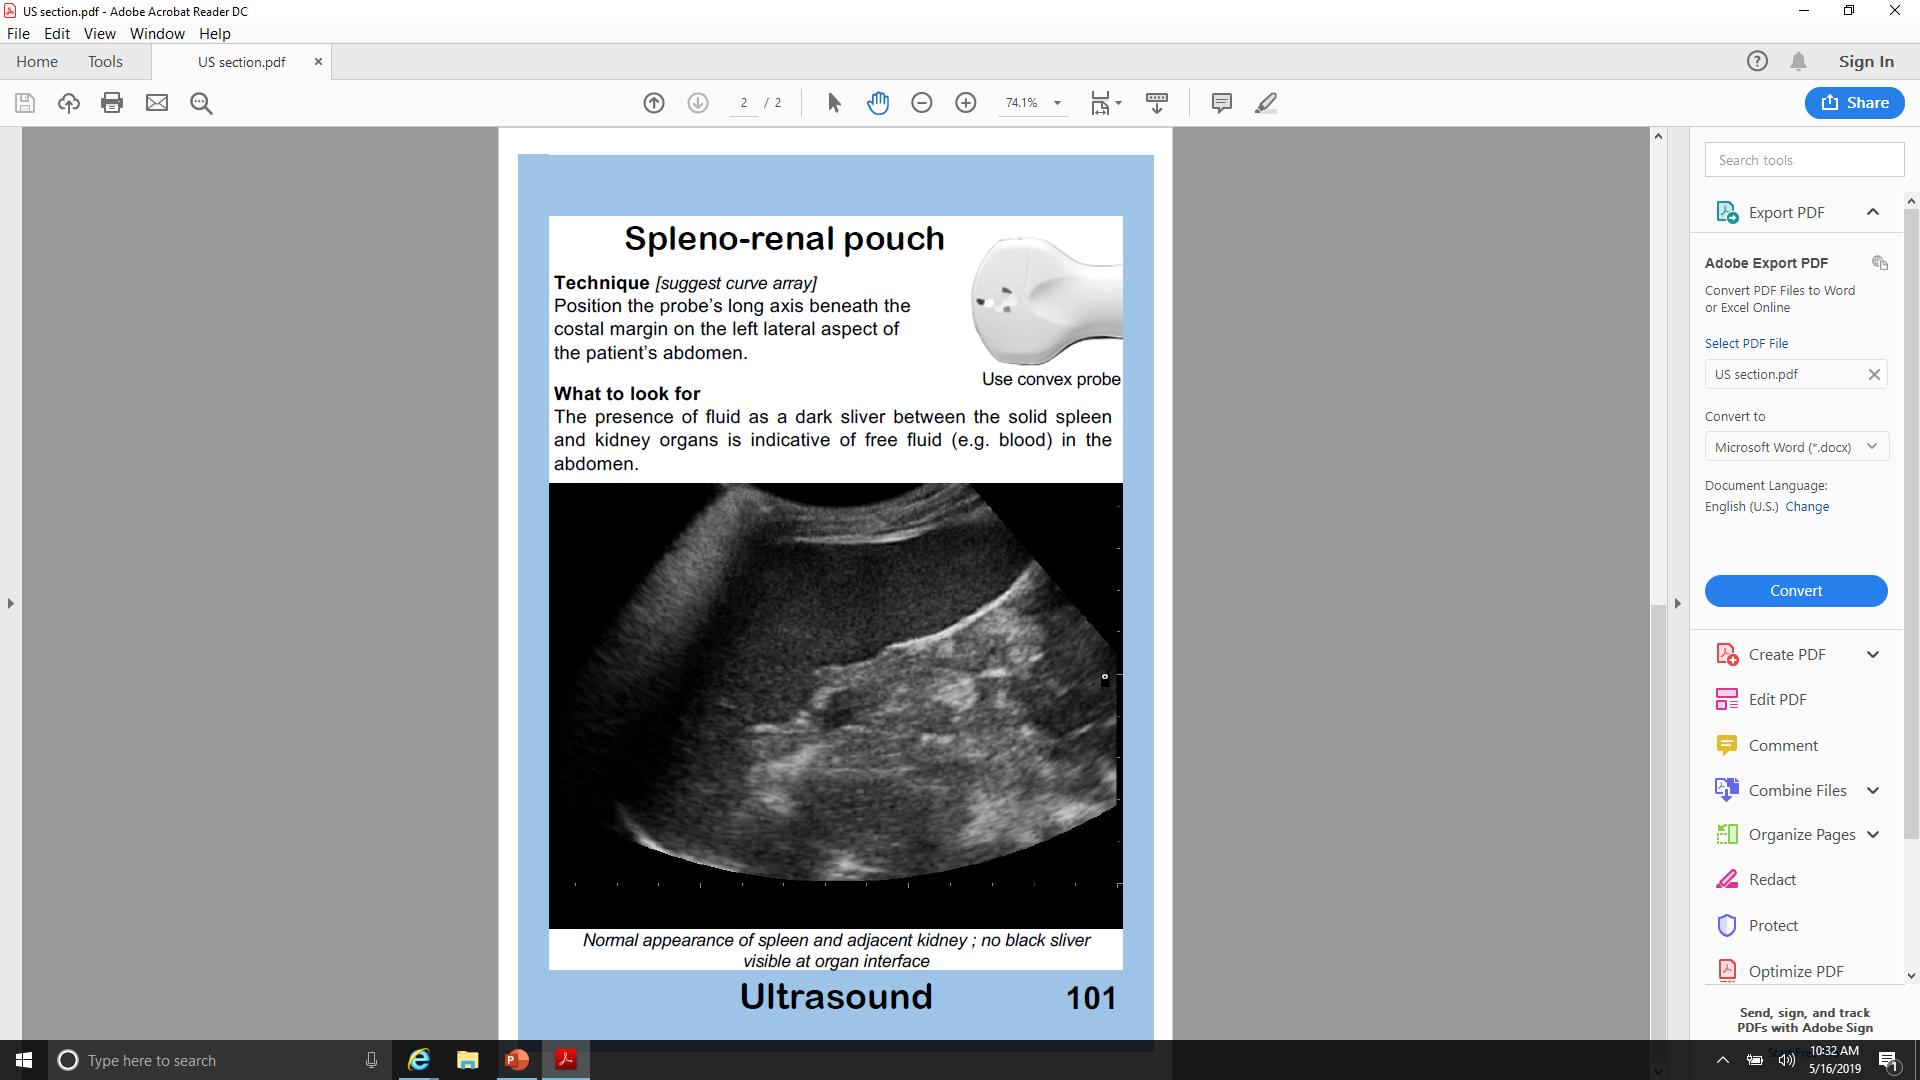Click the zoom out minus icon

(922, 103)
